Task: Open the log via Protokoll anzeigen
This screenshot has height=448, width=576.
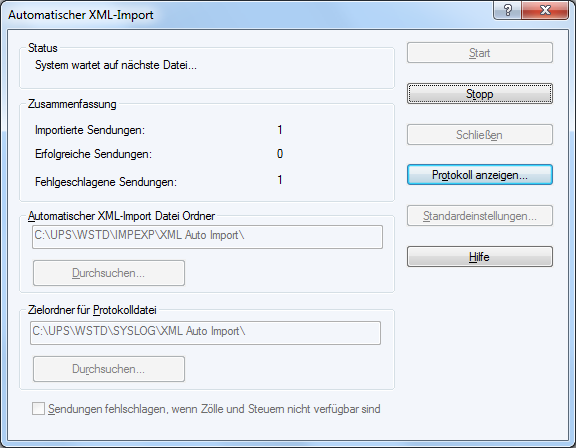Action: point(479,175)
